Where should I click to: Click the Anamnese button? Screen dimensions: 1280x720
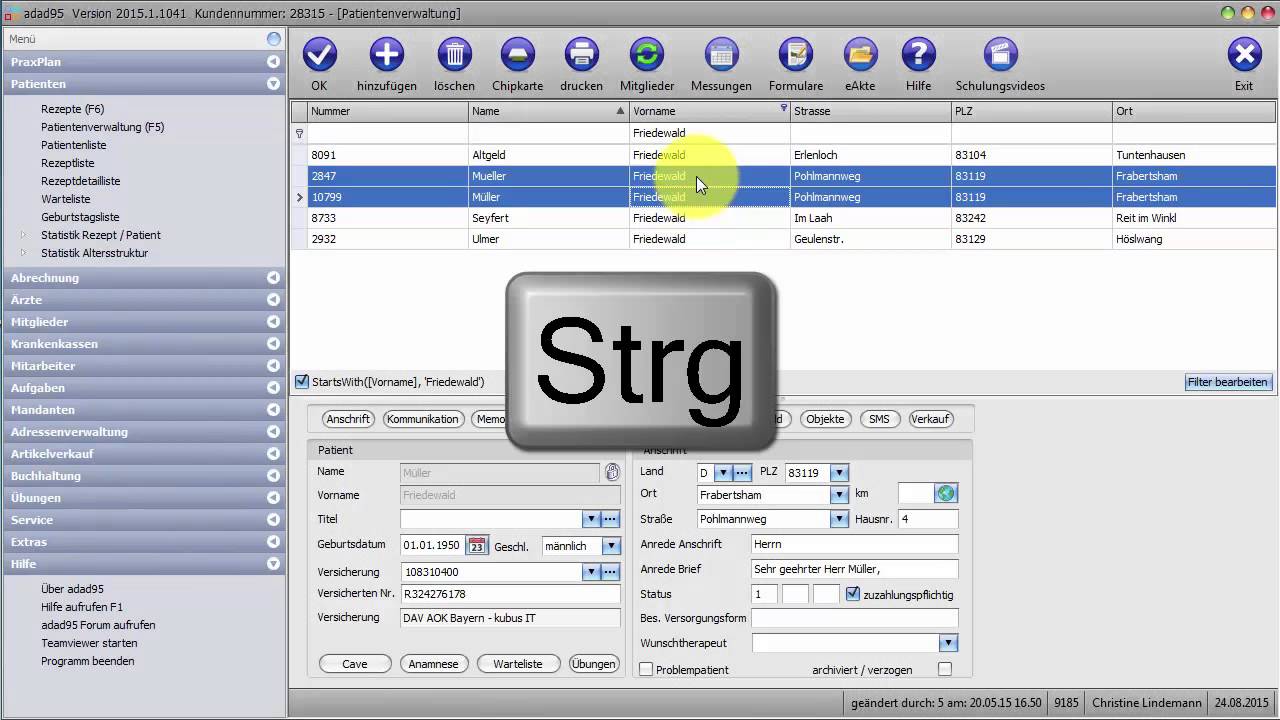coord(433,664)
